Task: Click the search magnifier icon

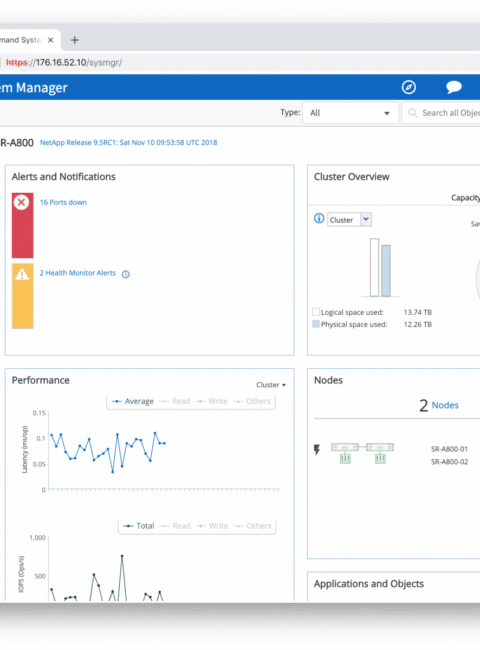Action: pyautogui.click(x=412, y=113)
